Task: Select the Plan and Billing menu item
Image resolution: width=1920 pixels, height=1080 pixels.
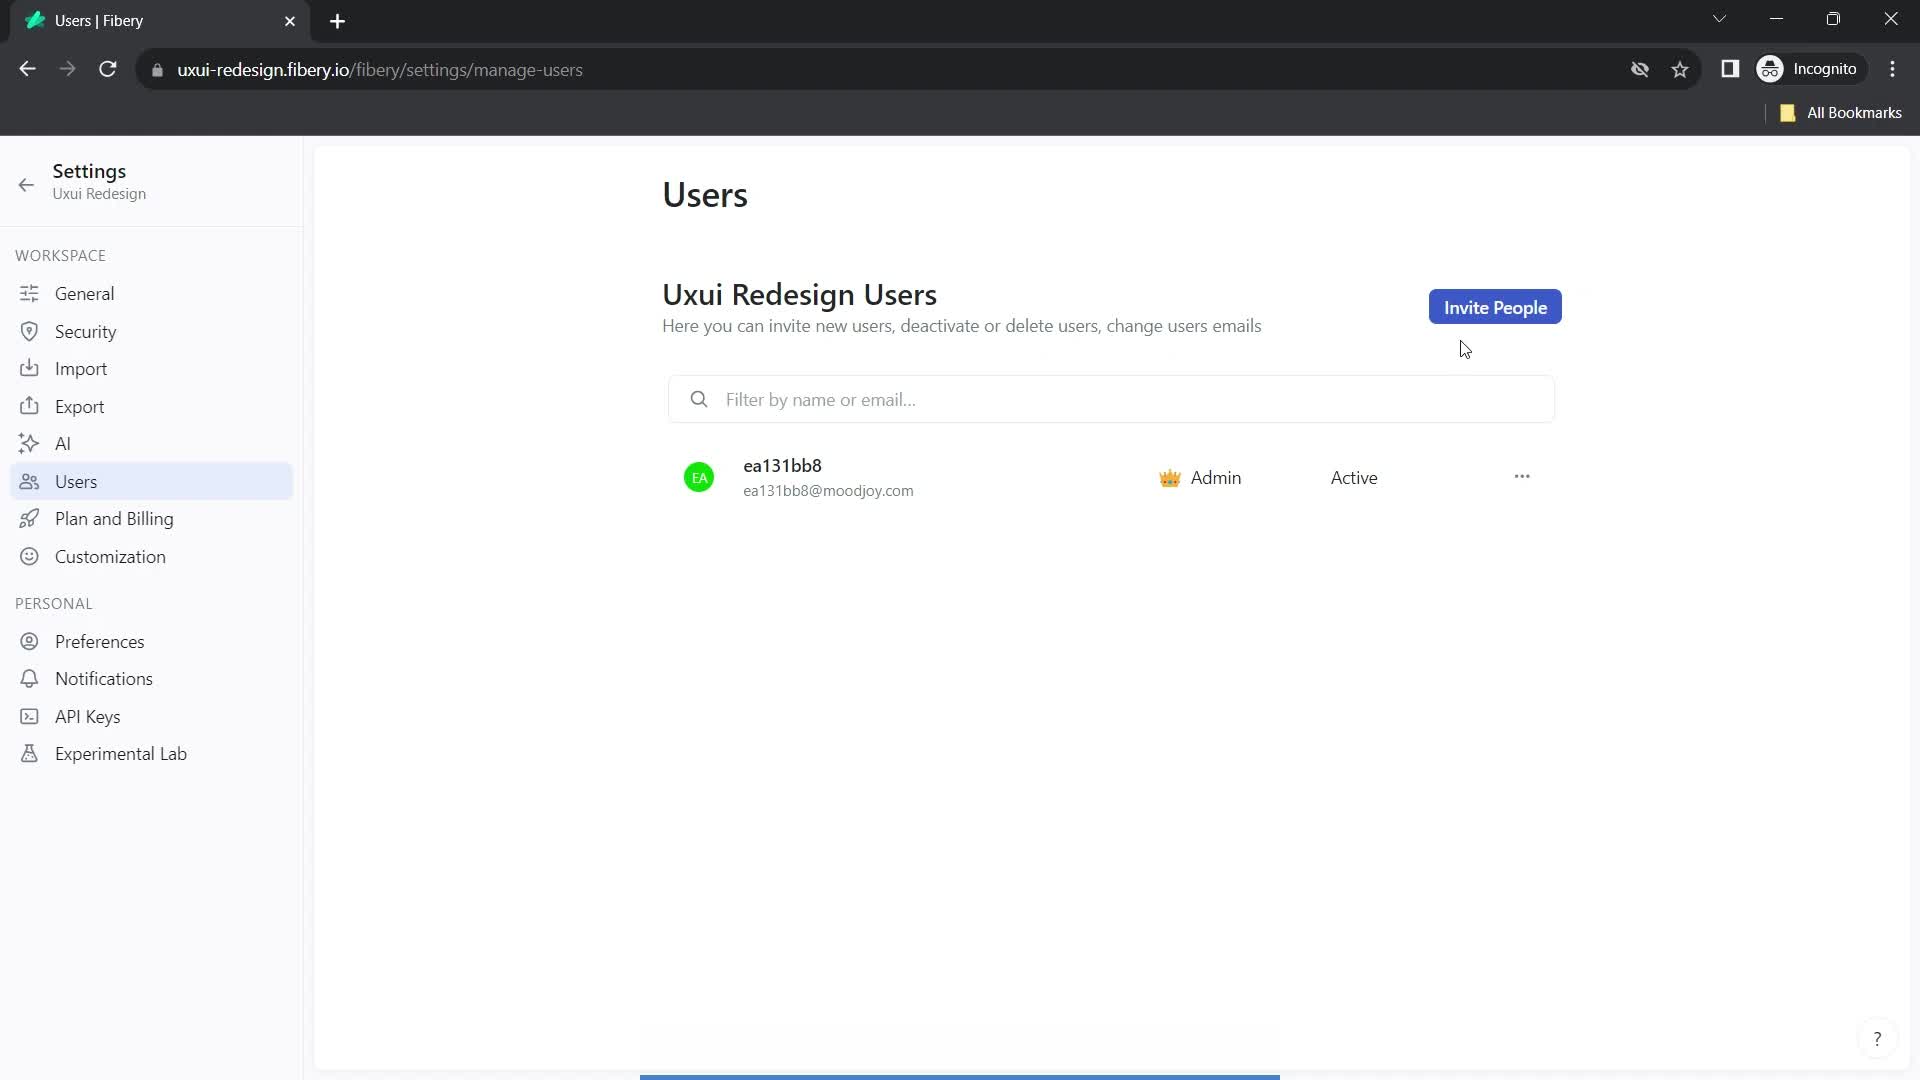Action: (x=113, y=518)
